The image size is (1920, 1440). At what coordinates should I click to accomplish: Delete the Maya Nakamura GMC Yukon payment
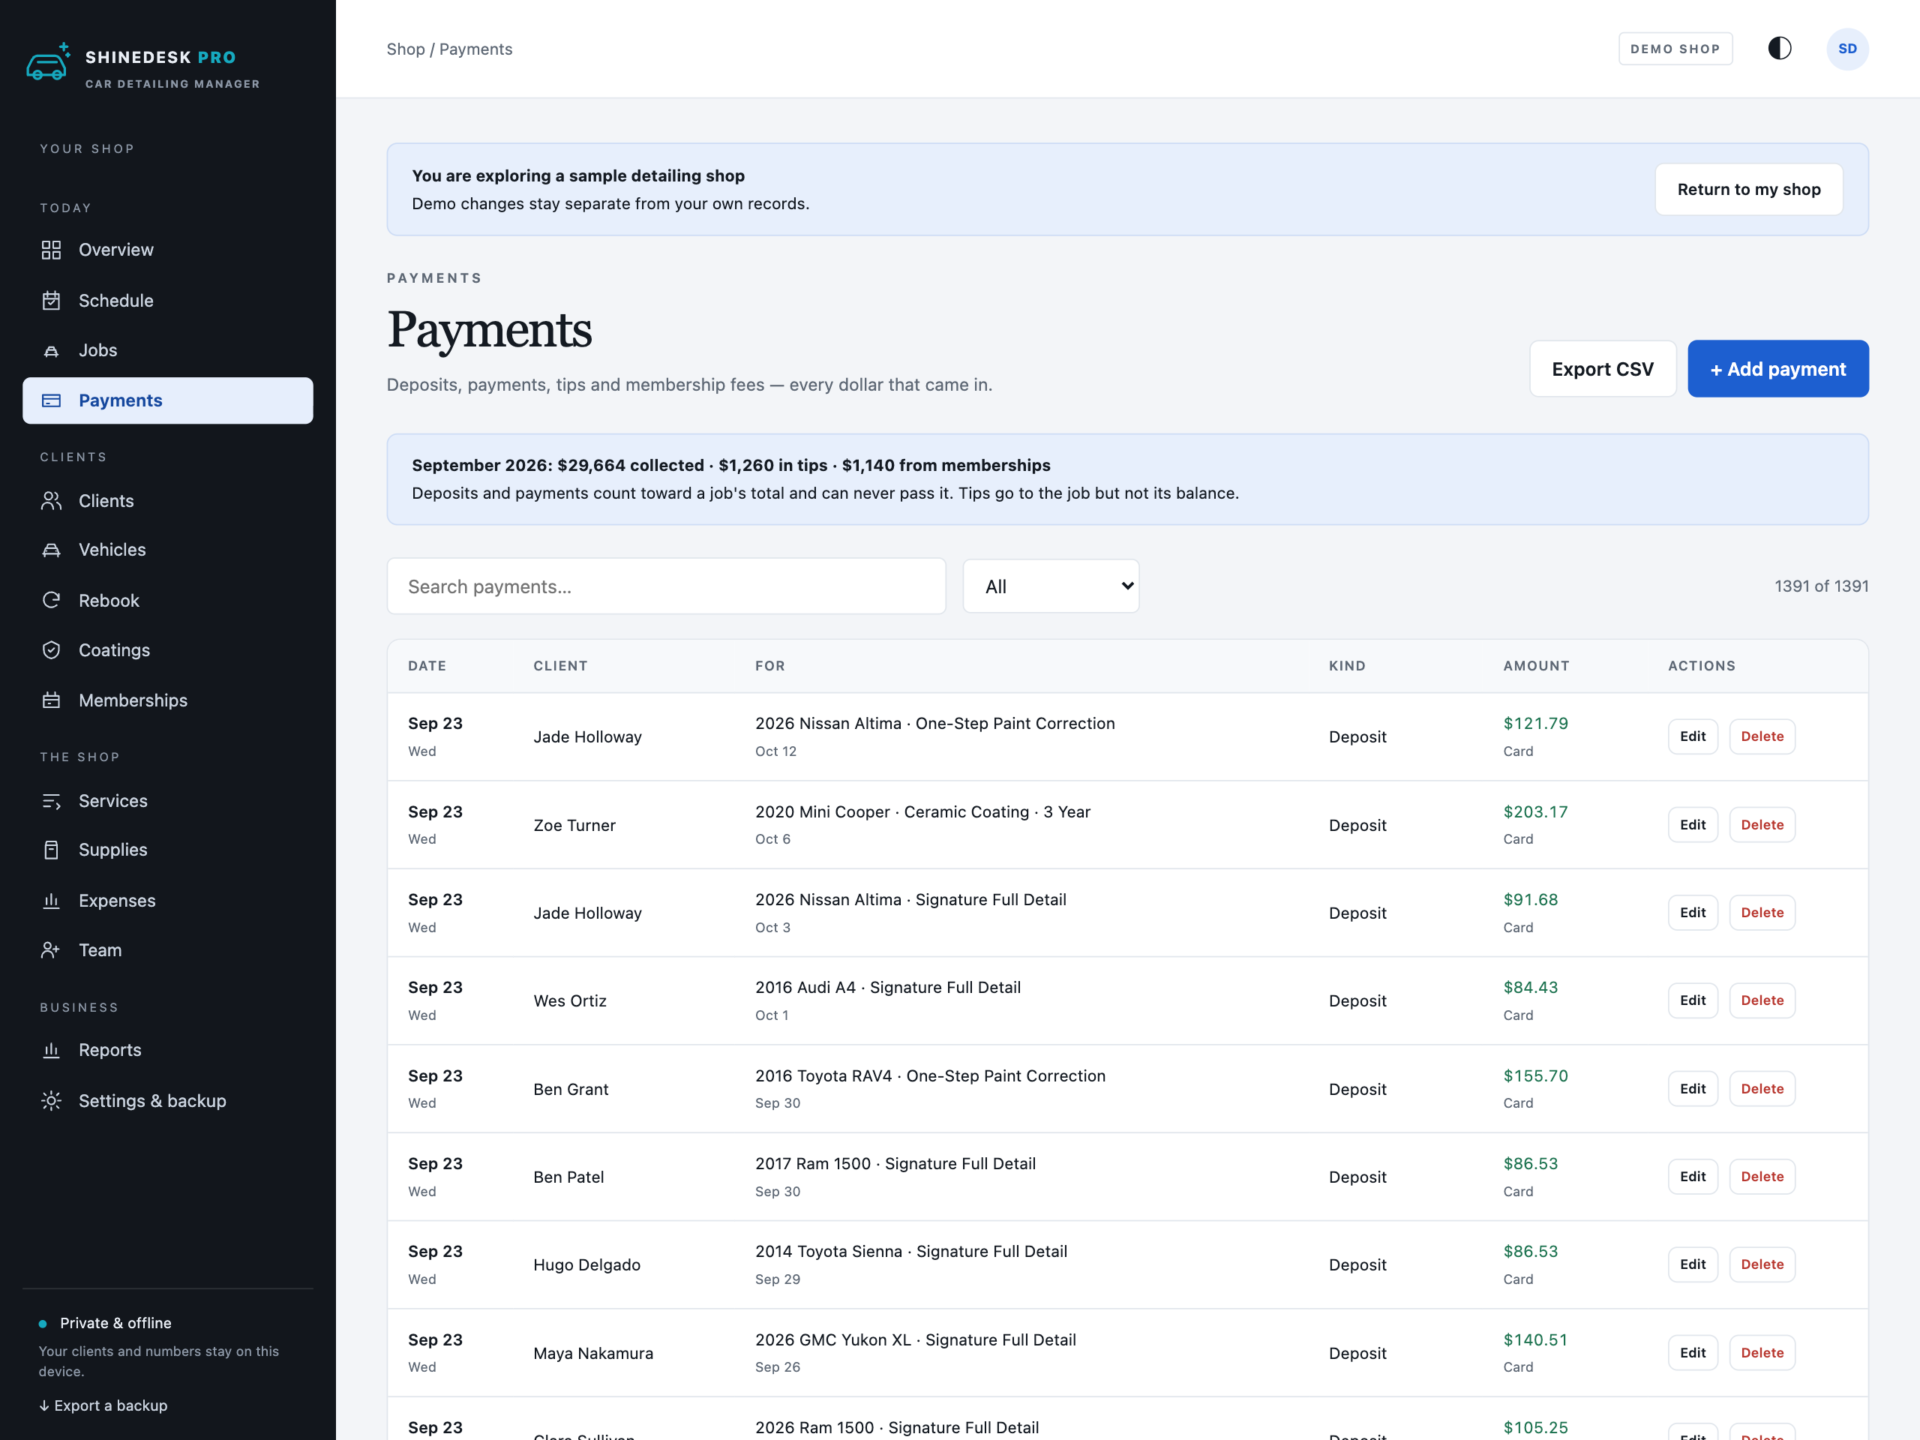click(1762, 1353)
